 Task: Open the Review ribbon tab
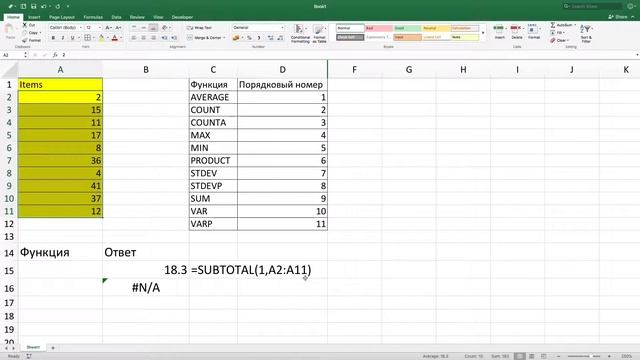(137, 17)
